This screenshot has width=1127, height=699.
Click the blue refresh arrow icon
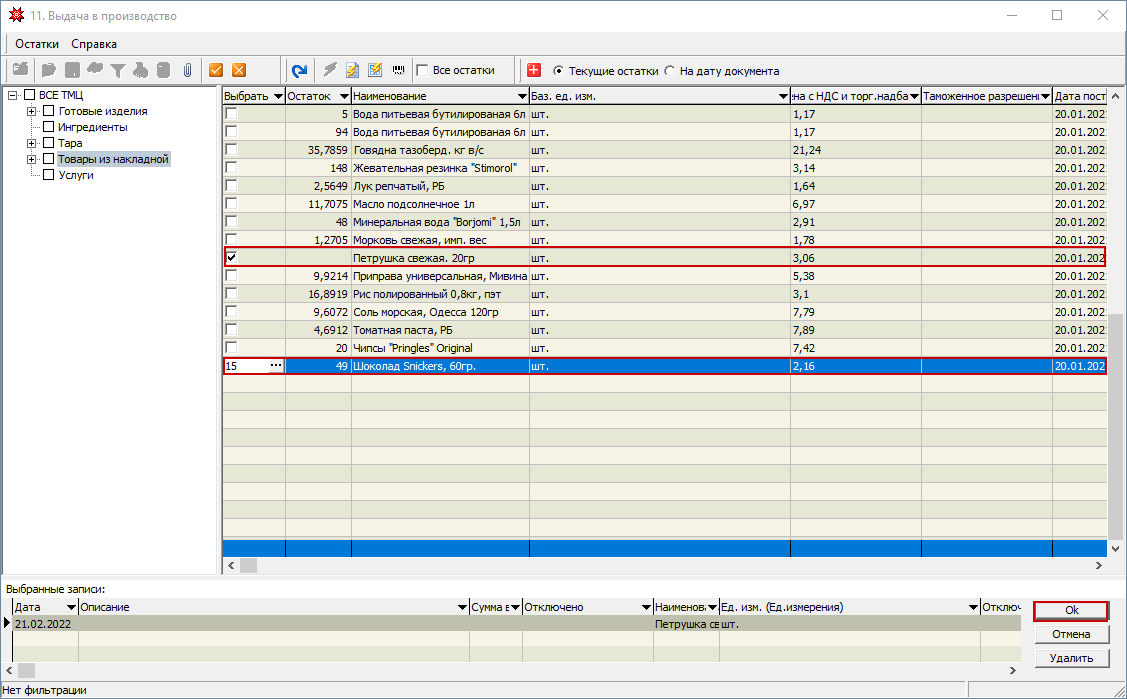tap(299, 70)
